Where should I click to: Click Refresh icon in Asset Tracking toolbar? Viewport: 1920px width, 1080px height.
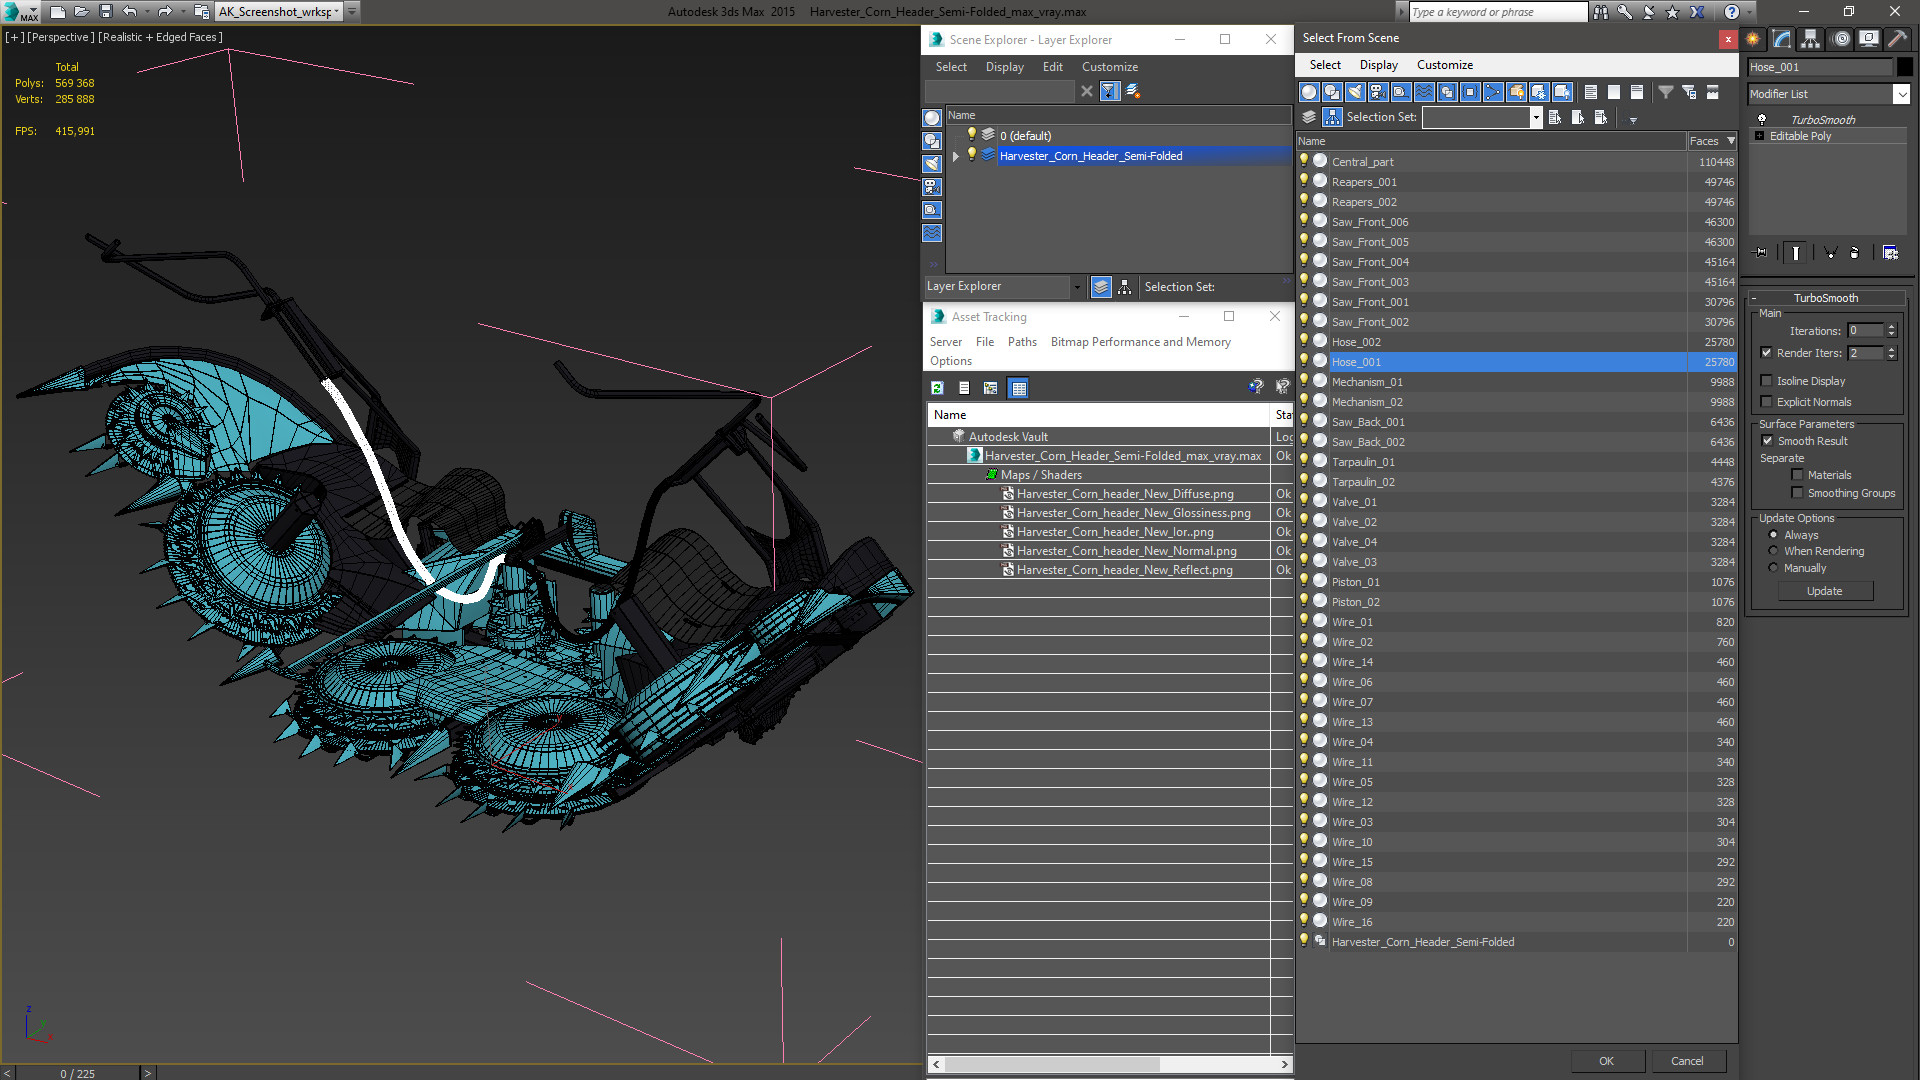click(937, 388)
